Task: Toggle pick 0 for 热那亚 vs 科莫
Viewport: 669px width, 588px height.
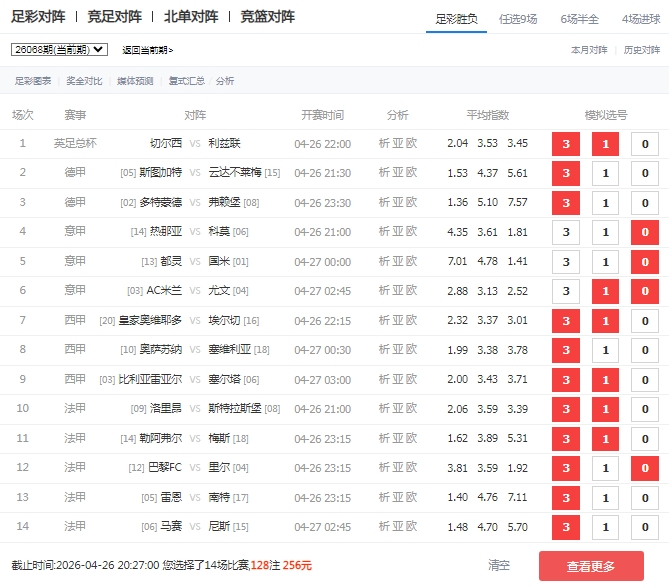Action: click(645, 232)
